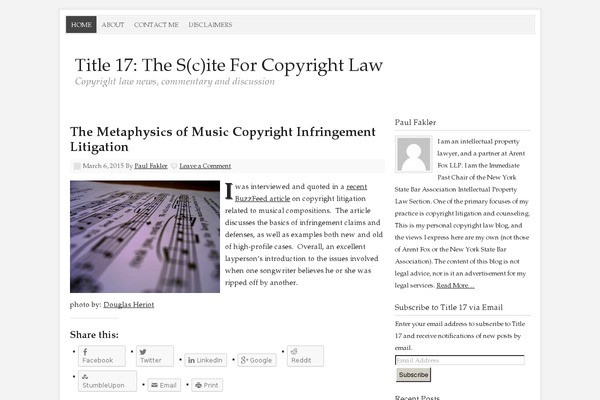Select the Paul Fakler sidebar heading

pos(415,122)
